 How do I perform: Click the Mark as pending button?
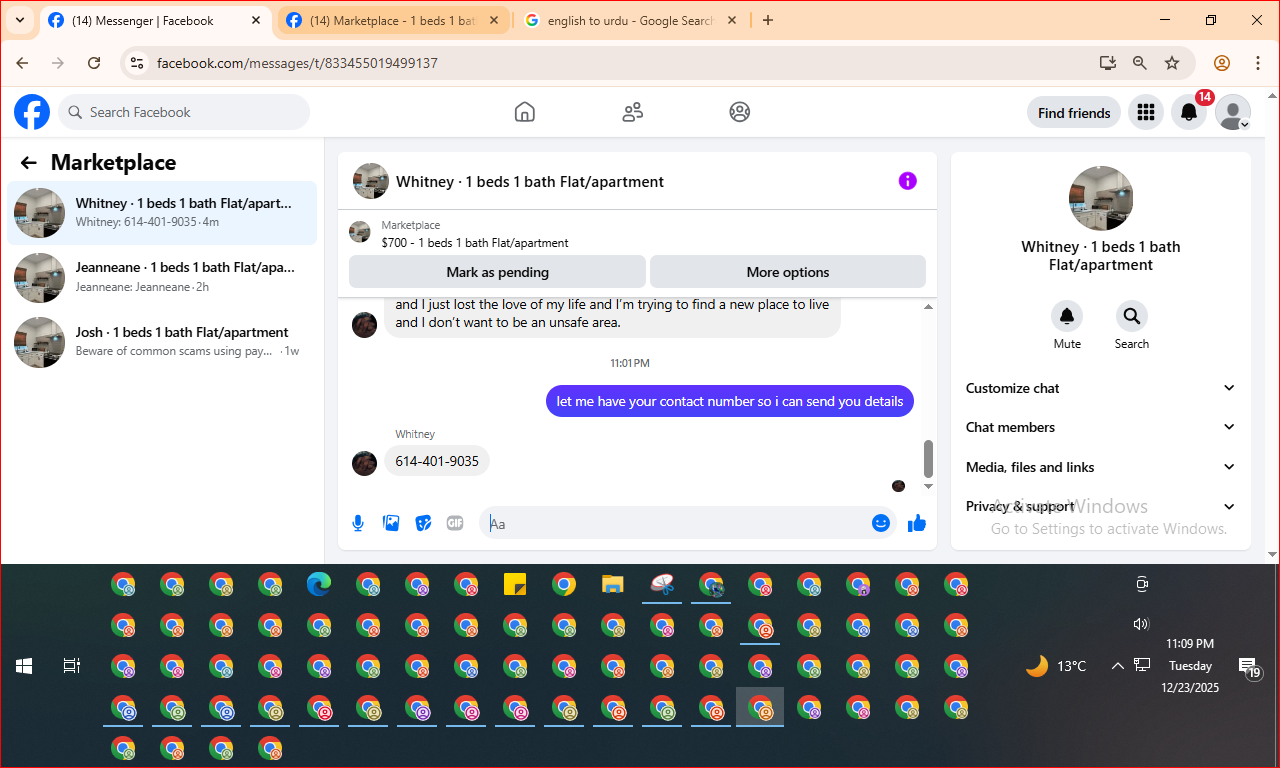497,272
